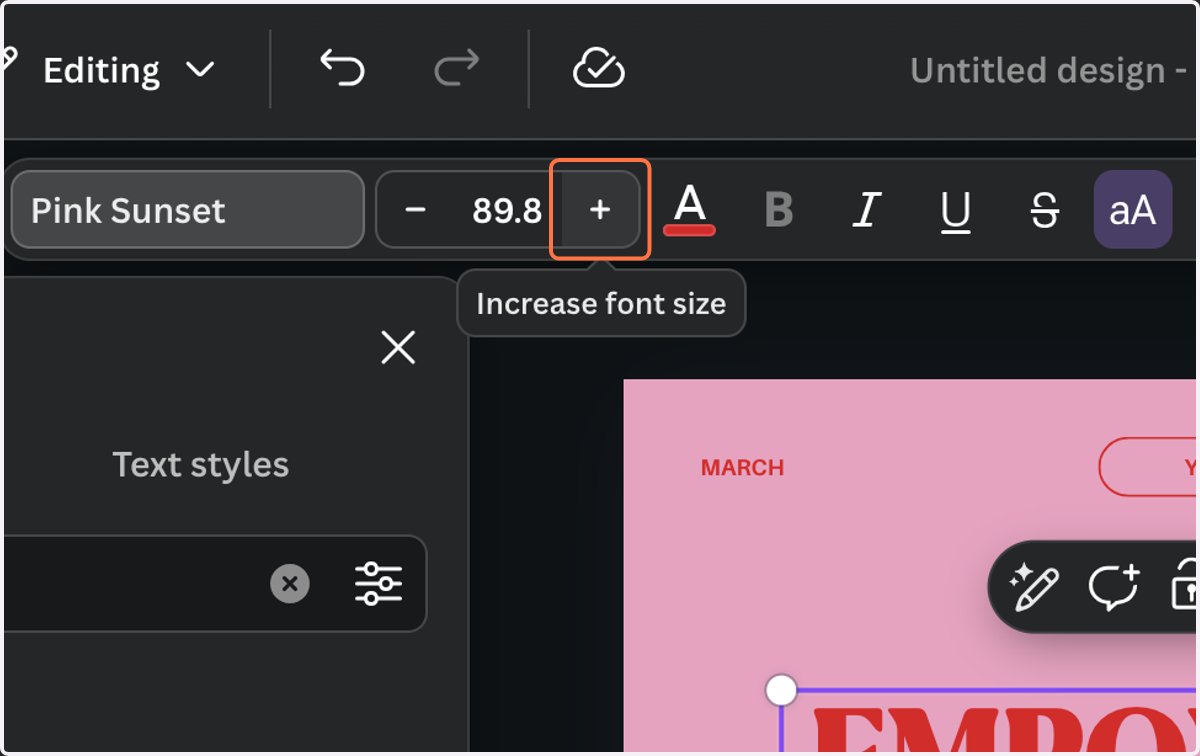Open the search filter options
This screenshot has width=1200, height=756.
[379, 583]
